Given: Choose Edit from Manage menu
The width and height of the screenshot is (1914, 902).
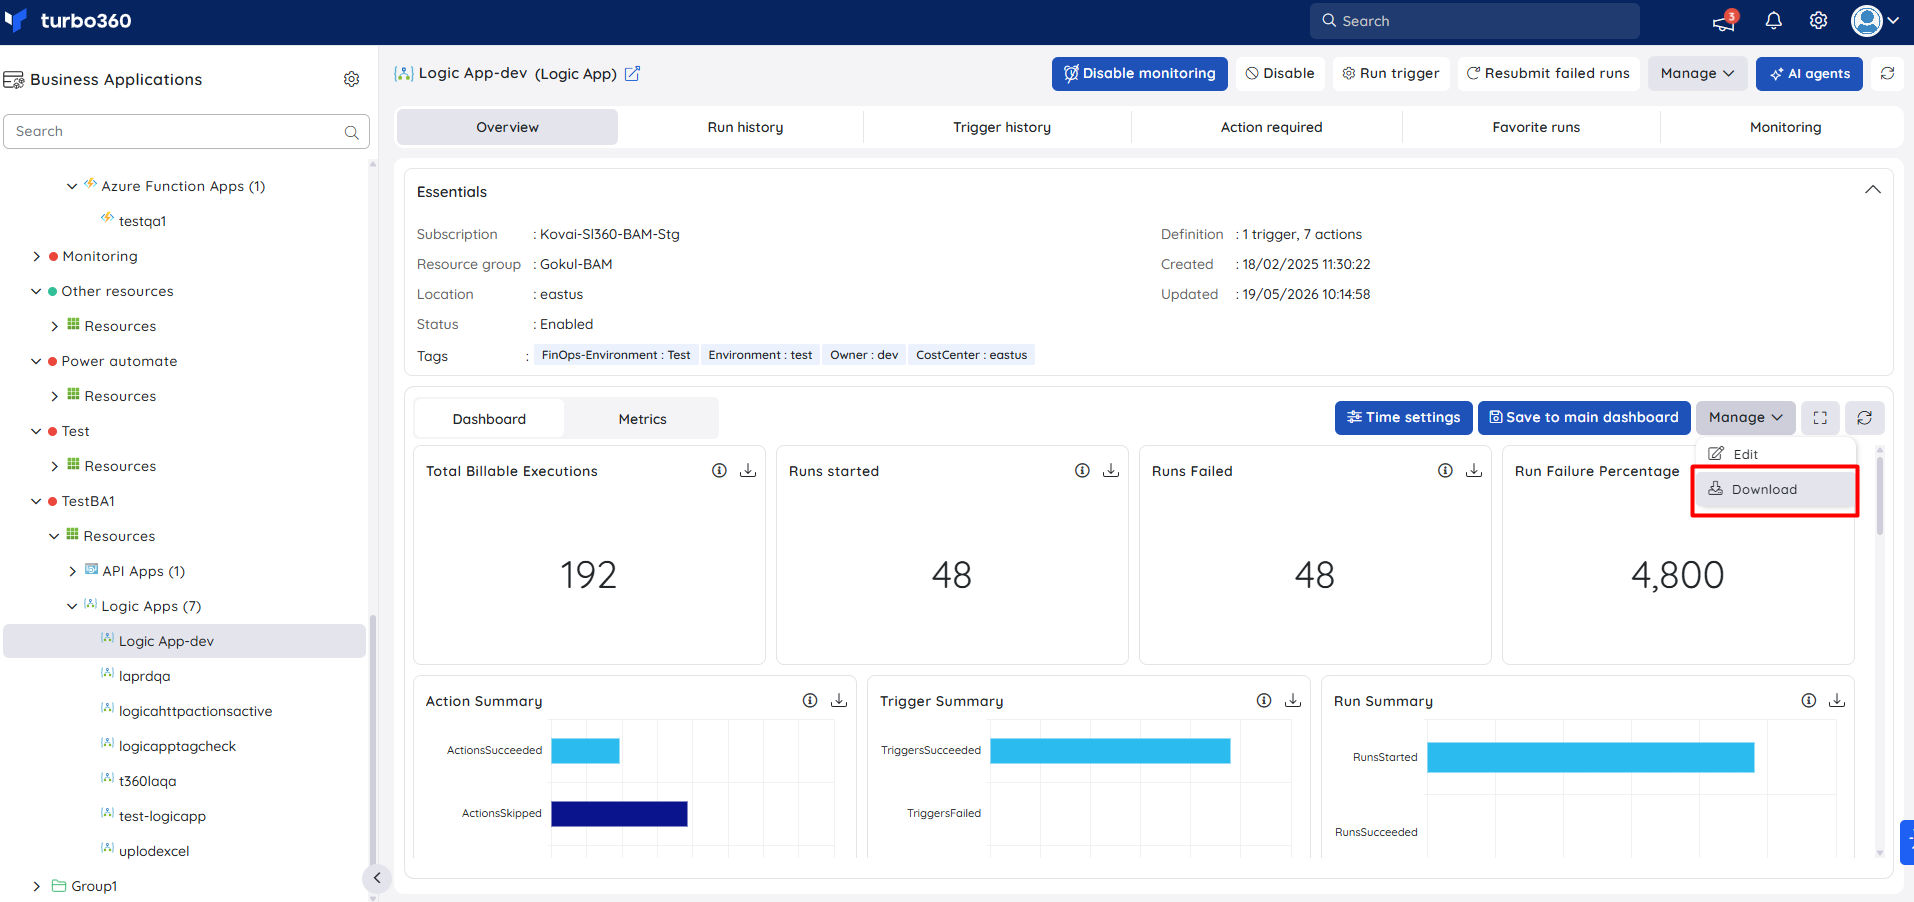Looking at the screenshot, I should pos(1775,454).
